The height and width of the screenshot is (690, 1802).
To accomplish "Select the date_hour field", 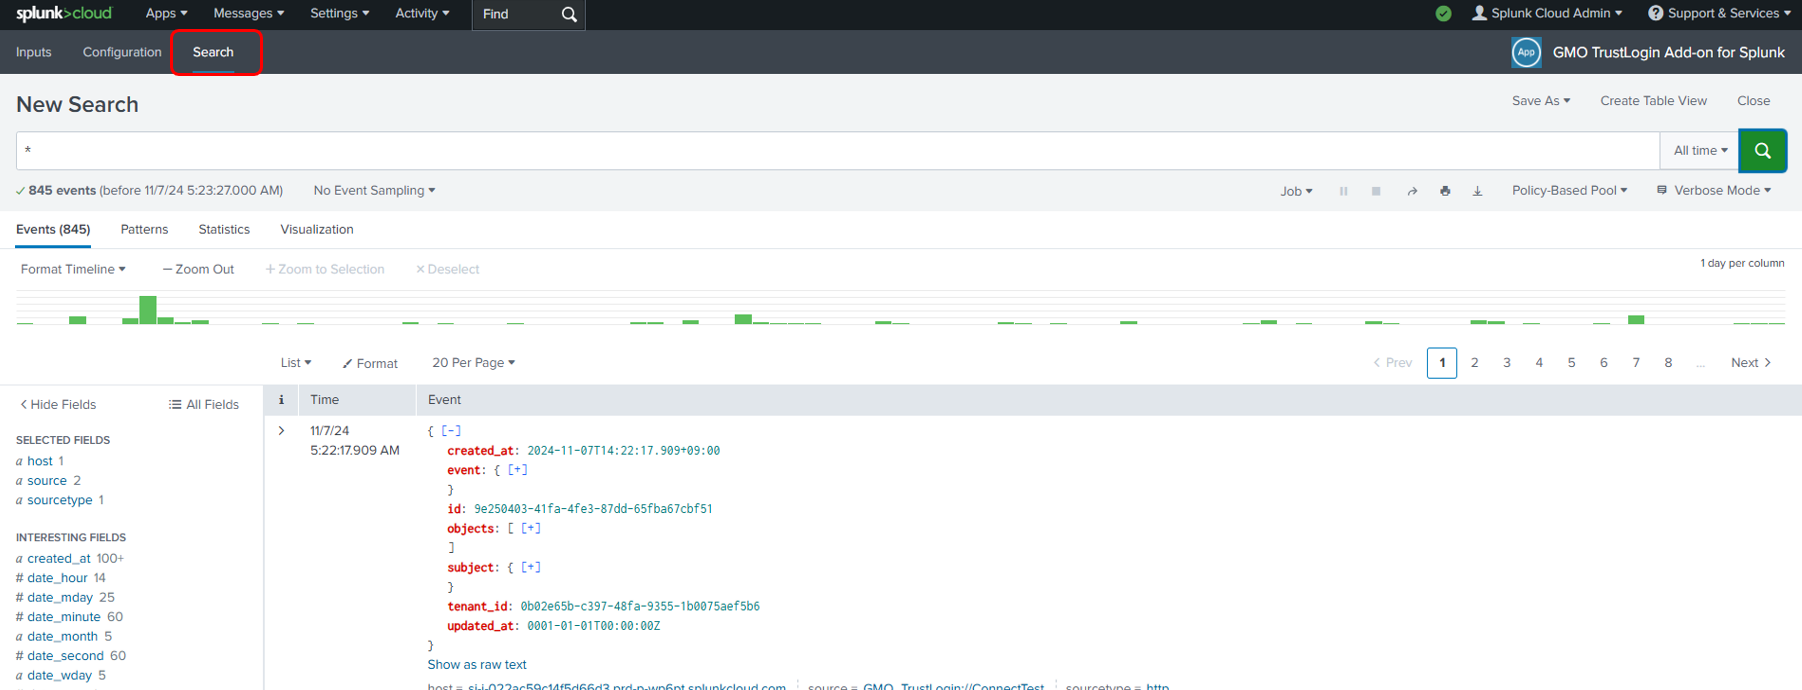I will (58, 578).
